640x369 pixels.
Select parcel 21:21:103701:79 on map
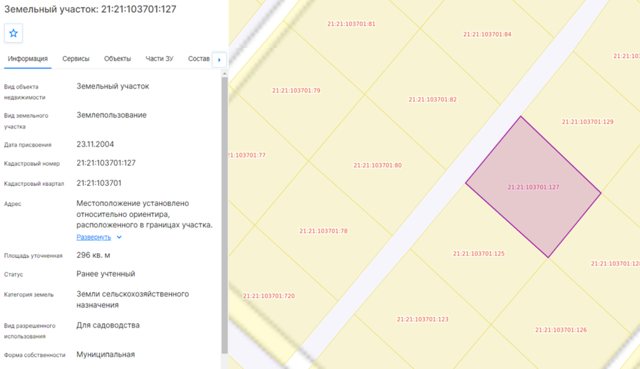pyautogui.click(x=296, y=91)
